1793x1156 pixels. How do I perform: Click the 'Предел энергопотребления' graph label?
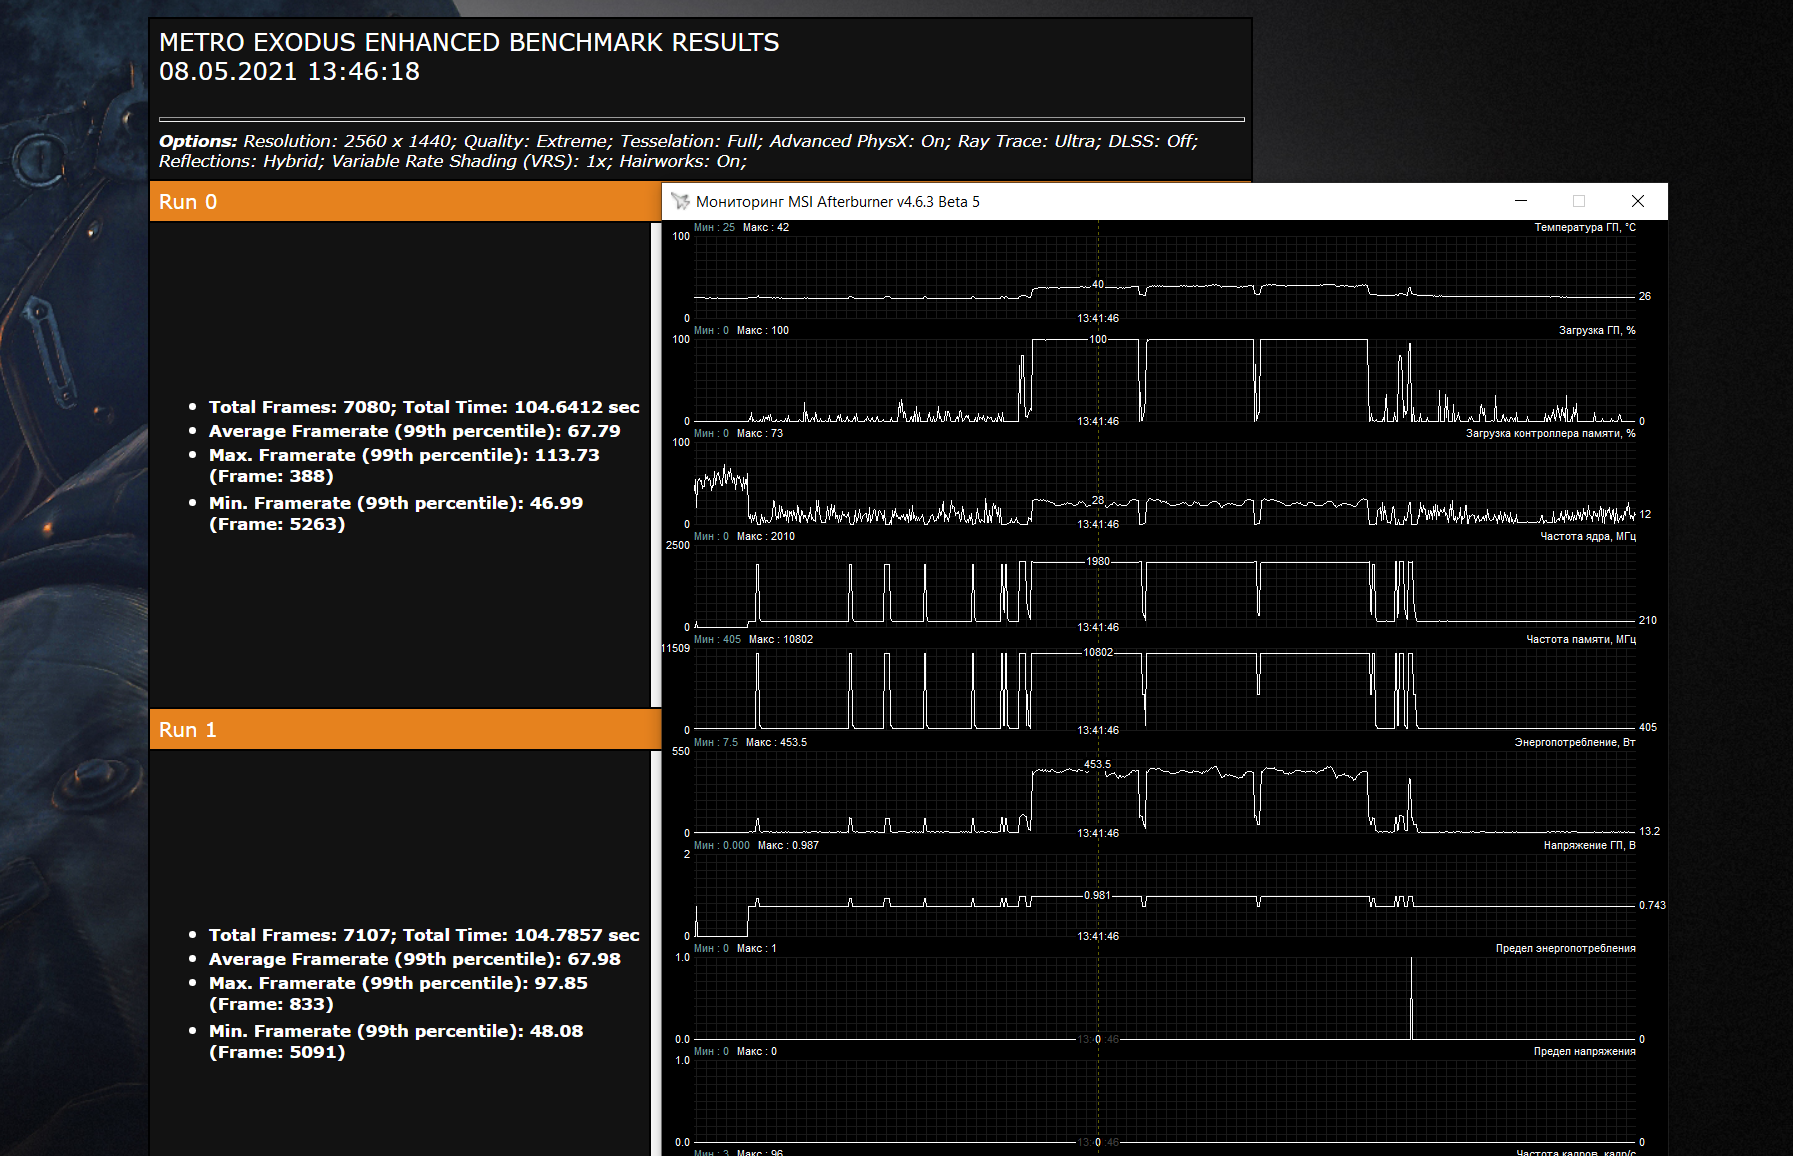coord(1566,948)
